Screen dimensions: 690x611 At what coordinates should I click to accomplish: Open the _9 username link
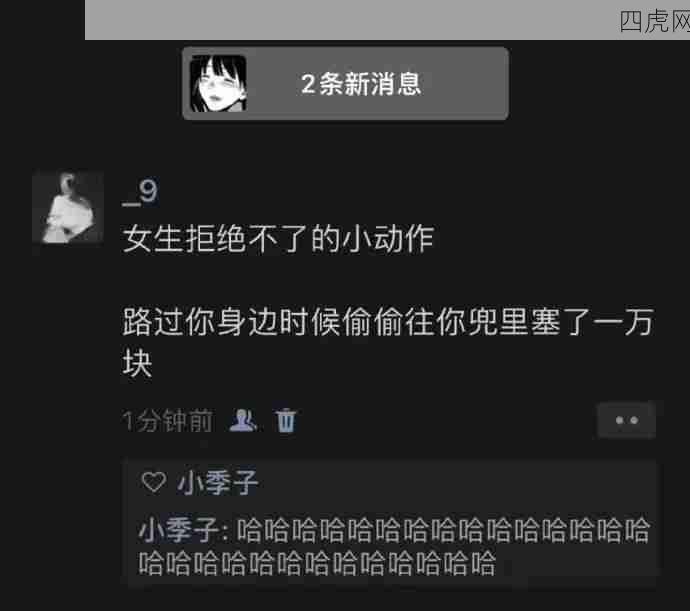click(140, 191)
